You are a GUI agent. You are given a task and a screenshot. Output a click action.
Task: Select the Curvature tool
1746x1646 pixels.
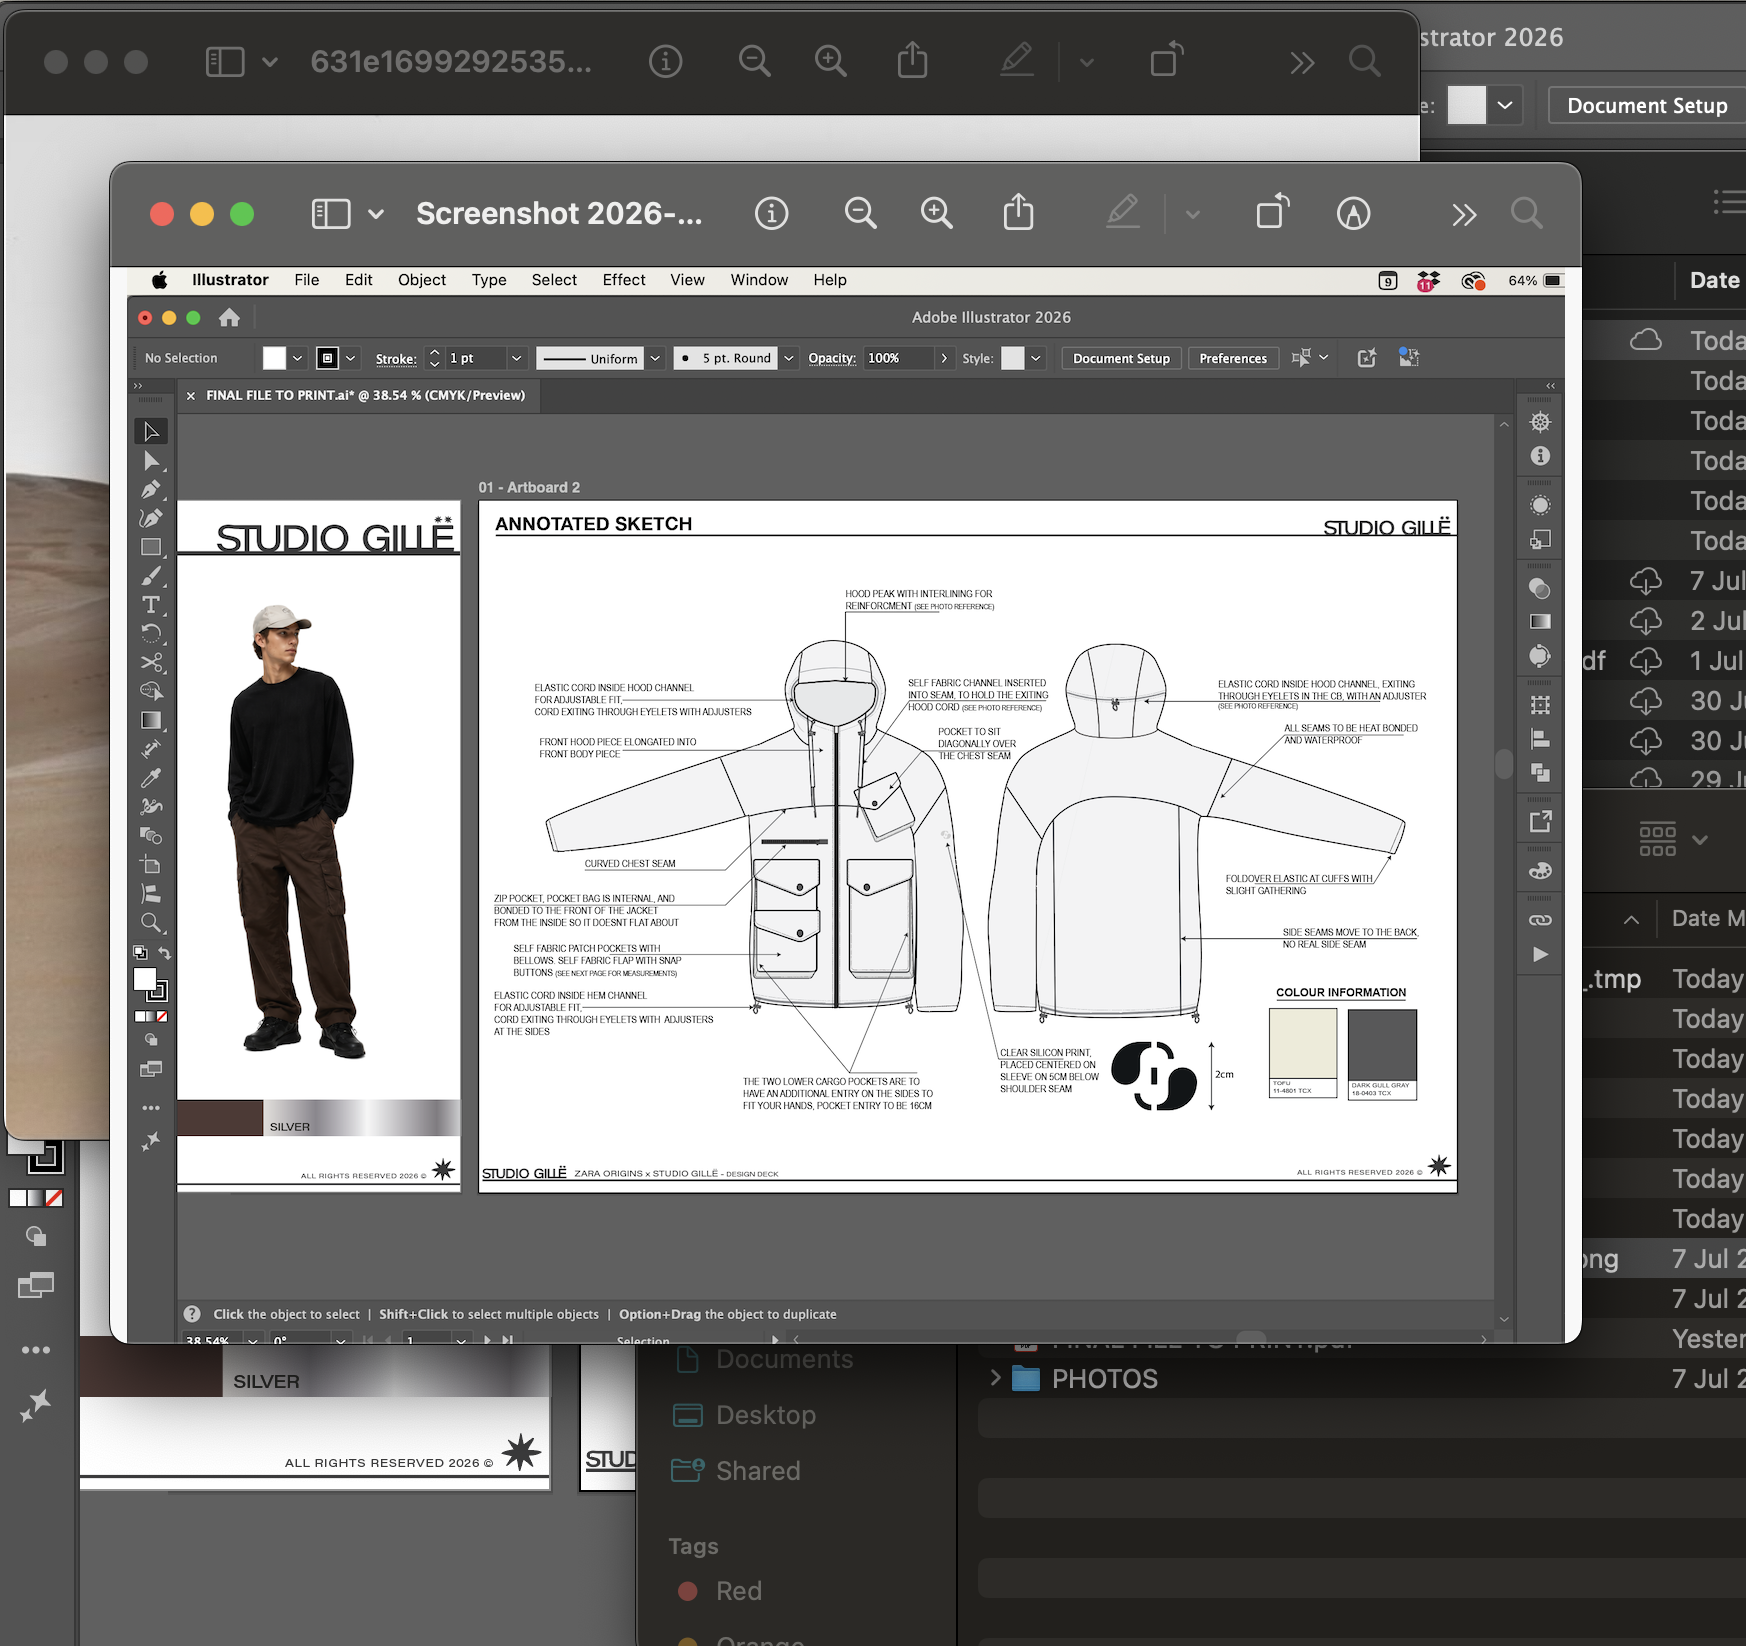[151, 518]
